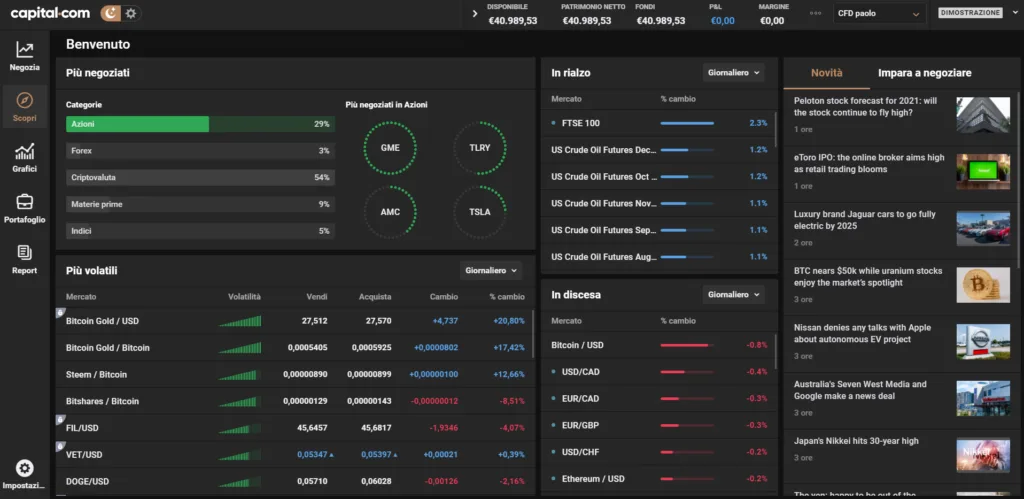The width and height of the screenshot is (1024, 499).
Task: Click VET/USD sell price 0,05347
Action: 315,455
